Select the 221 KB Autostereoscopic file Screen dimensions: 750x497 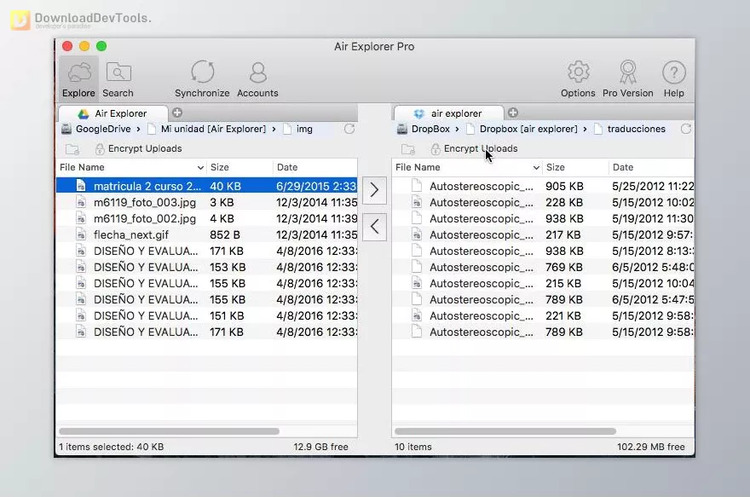pos(543,316)
